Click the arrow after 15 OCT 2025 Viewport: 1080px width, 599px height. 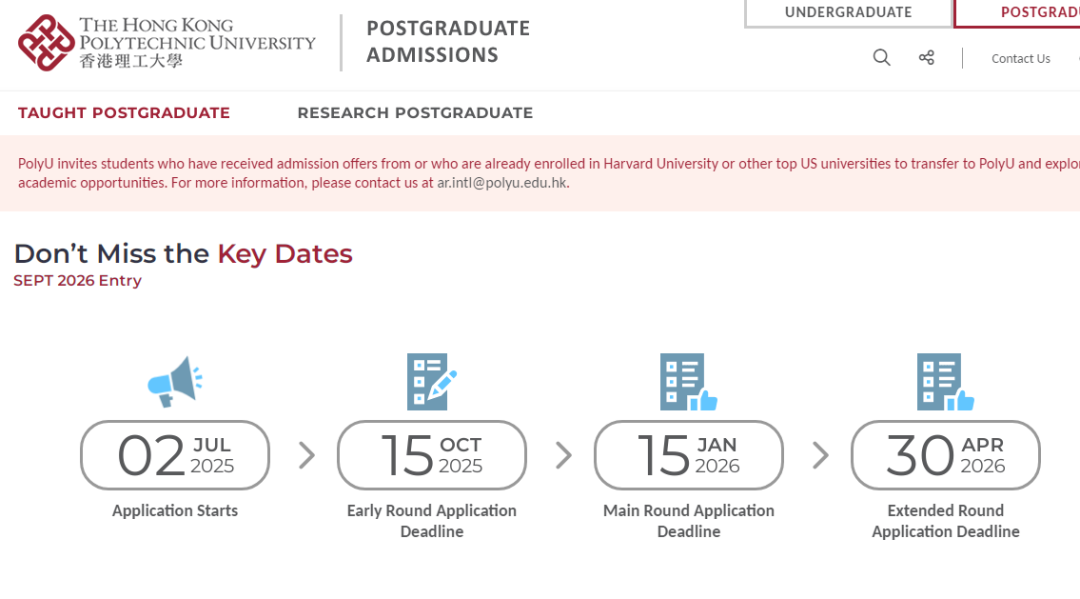564,455
